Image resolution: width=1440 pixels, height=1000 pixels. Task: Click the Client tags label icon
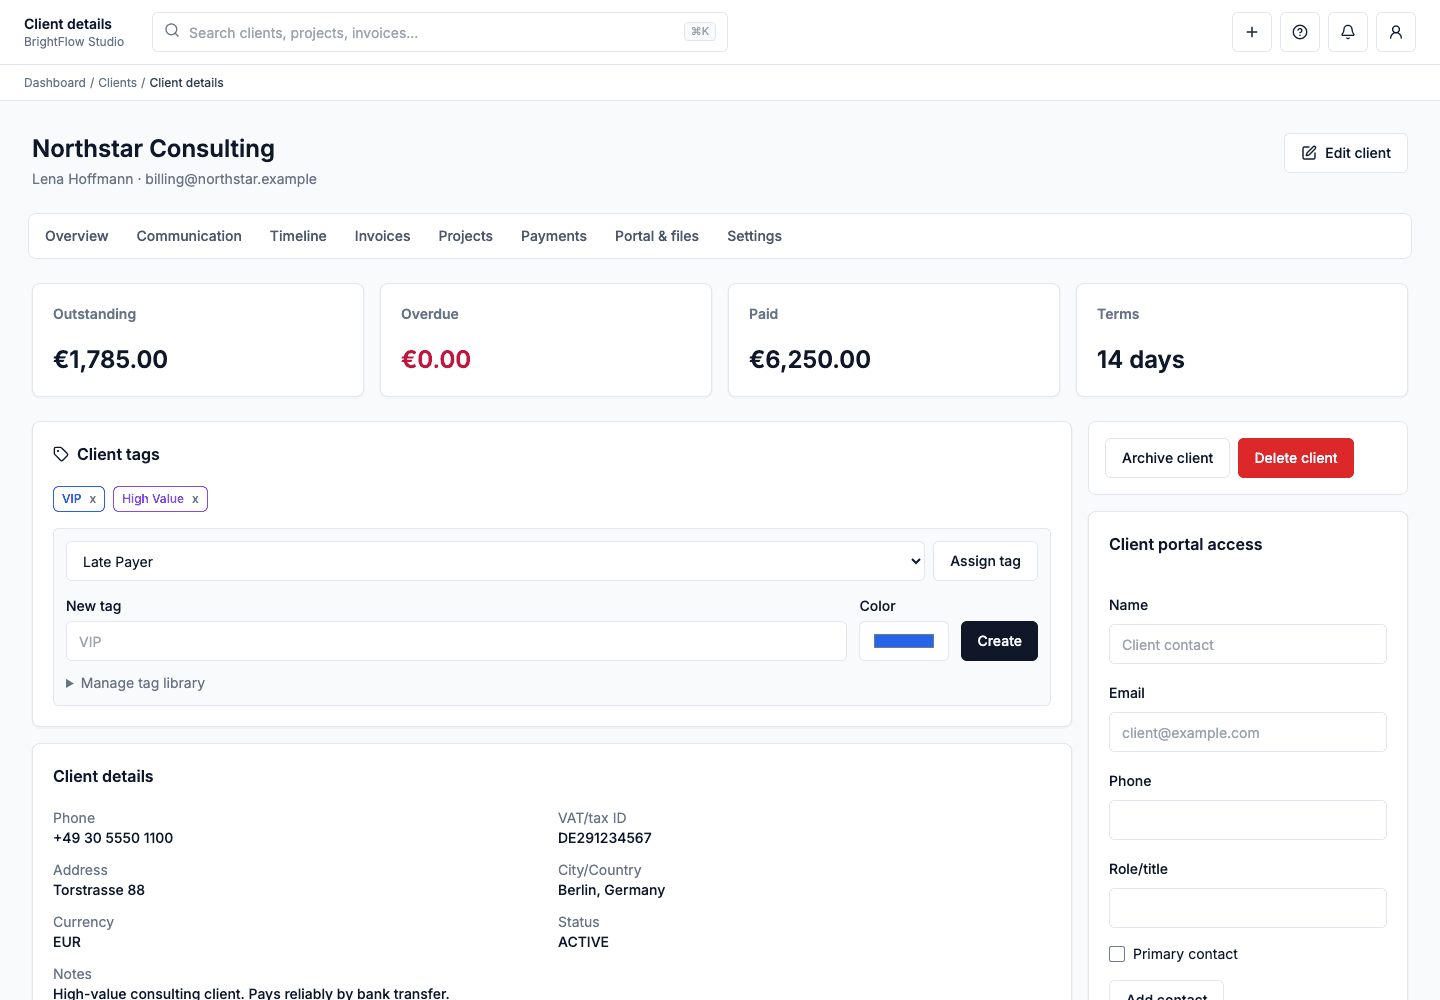(x=61, y=454)
